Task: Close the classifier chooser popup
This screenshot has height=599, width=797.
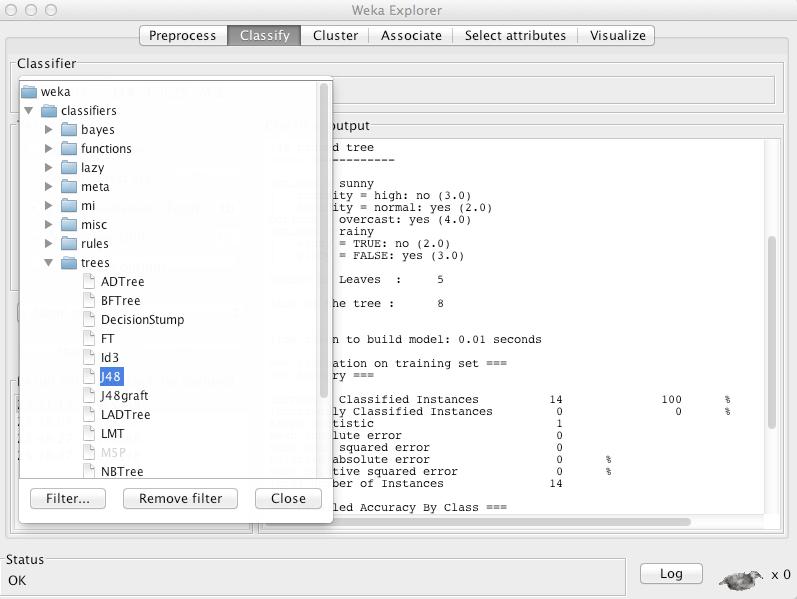Action: (288, 498)
